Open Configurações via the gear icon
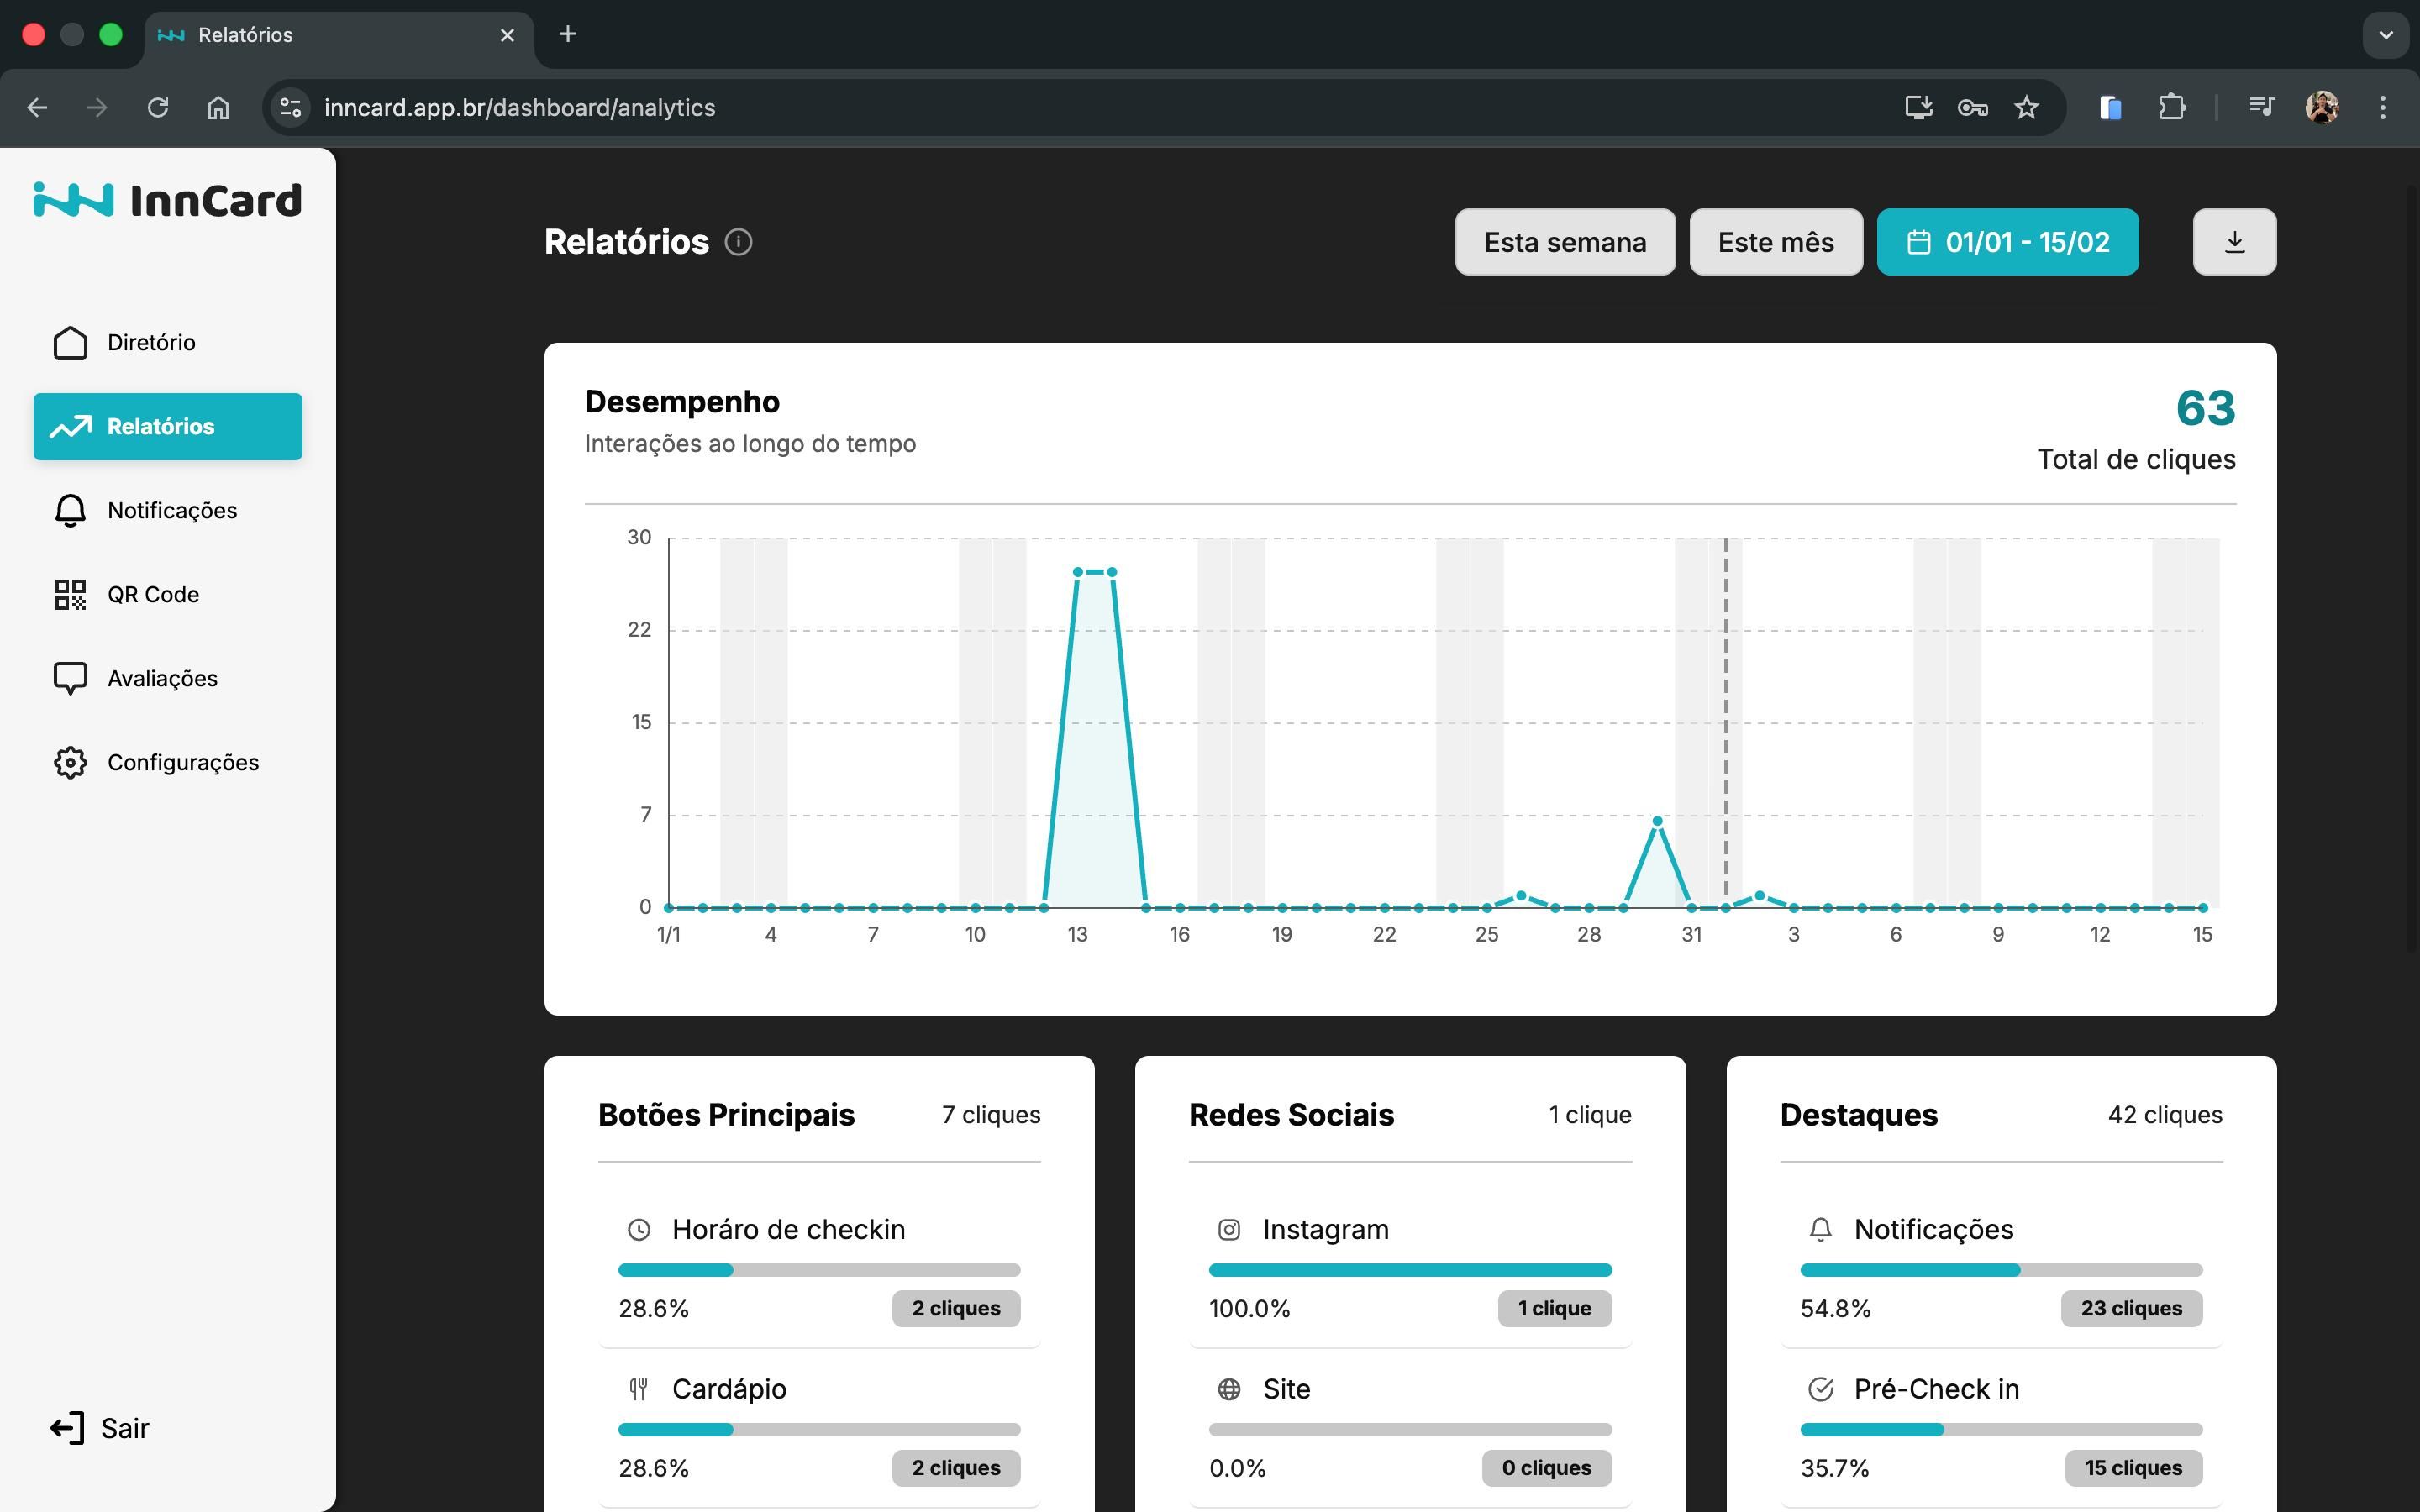Screen dimensions: 2420x1512 (70, 762)
